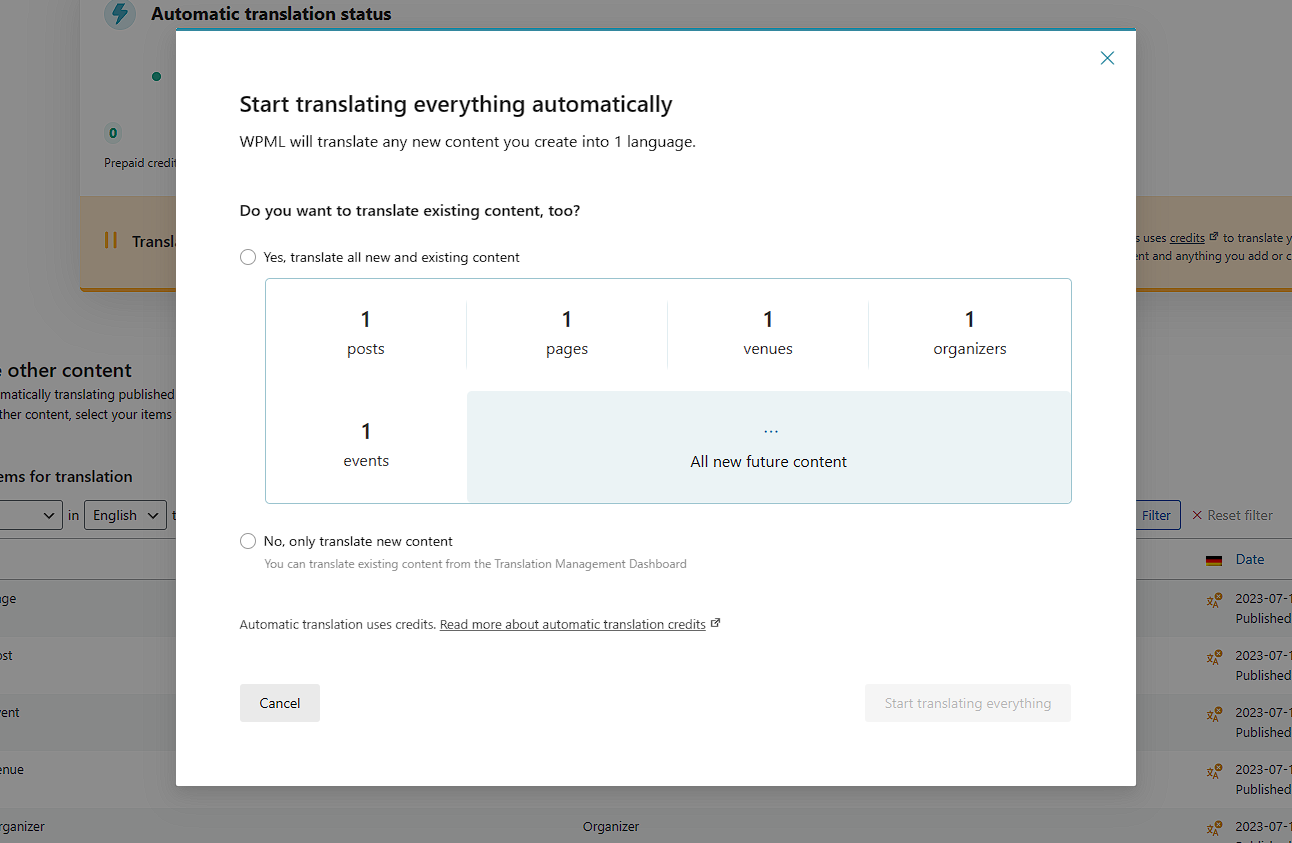Open the 'credits' link in background notice
This screenshot has height=843, width=1292.
(x=1187, y=238)
